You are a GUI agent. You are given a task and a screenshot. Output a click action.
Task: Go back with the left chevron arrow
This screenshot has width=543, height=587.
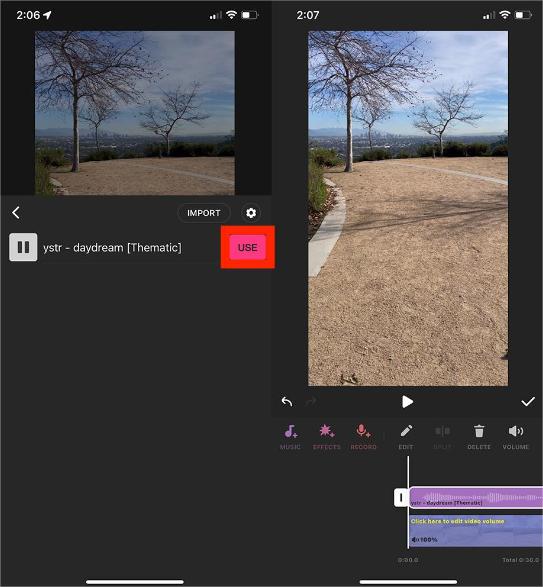click(x=16, y=213)
